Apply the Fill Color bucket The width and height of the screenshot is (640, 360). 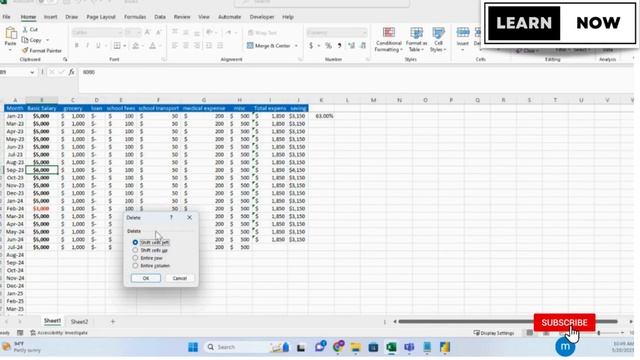tap(136, 46)
